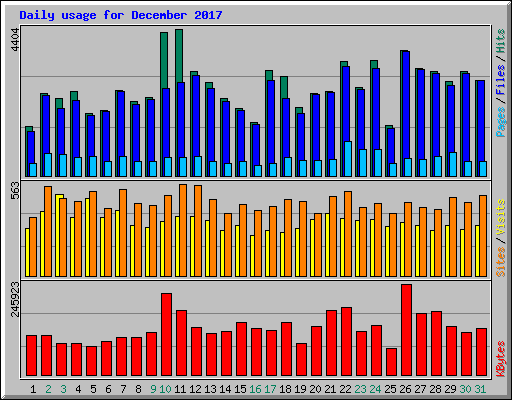Click day 8 on the x-axis
The image size is (512, 400).
(138, 389)
